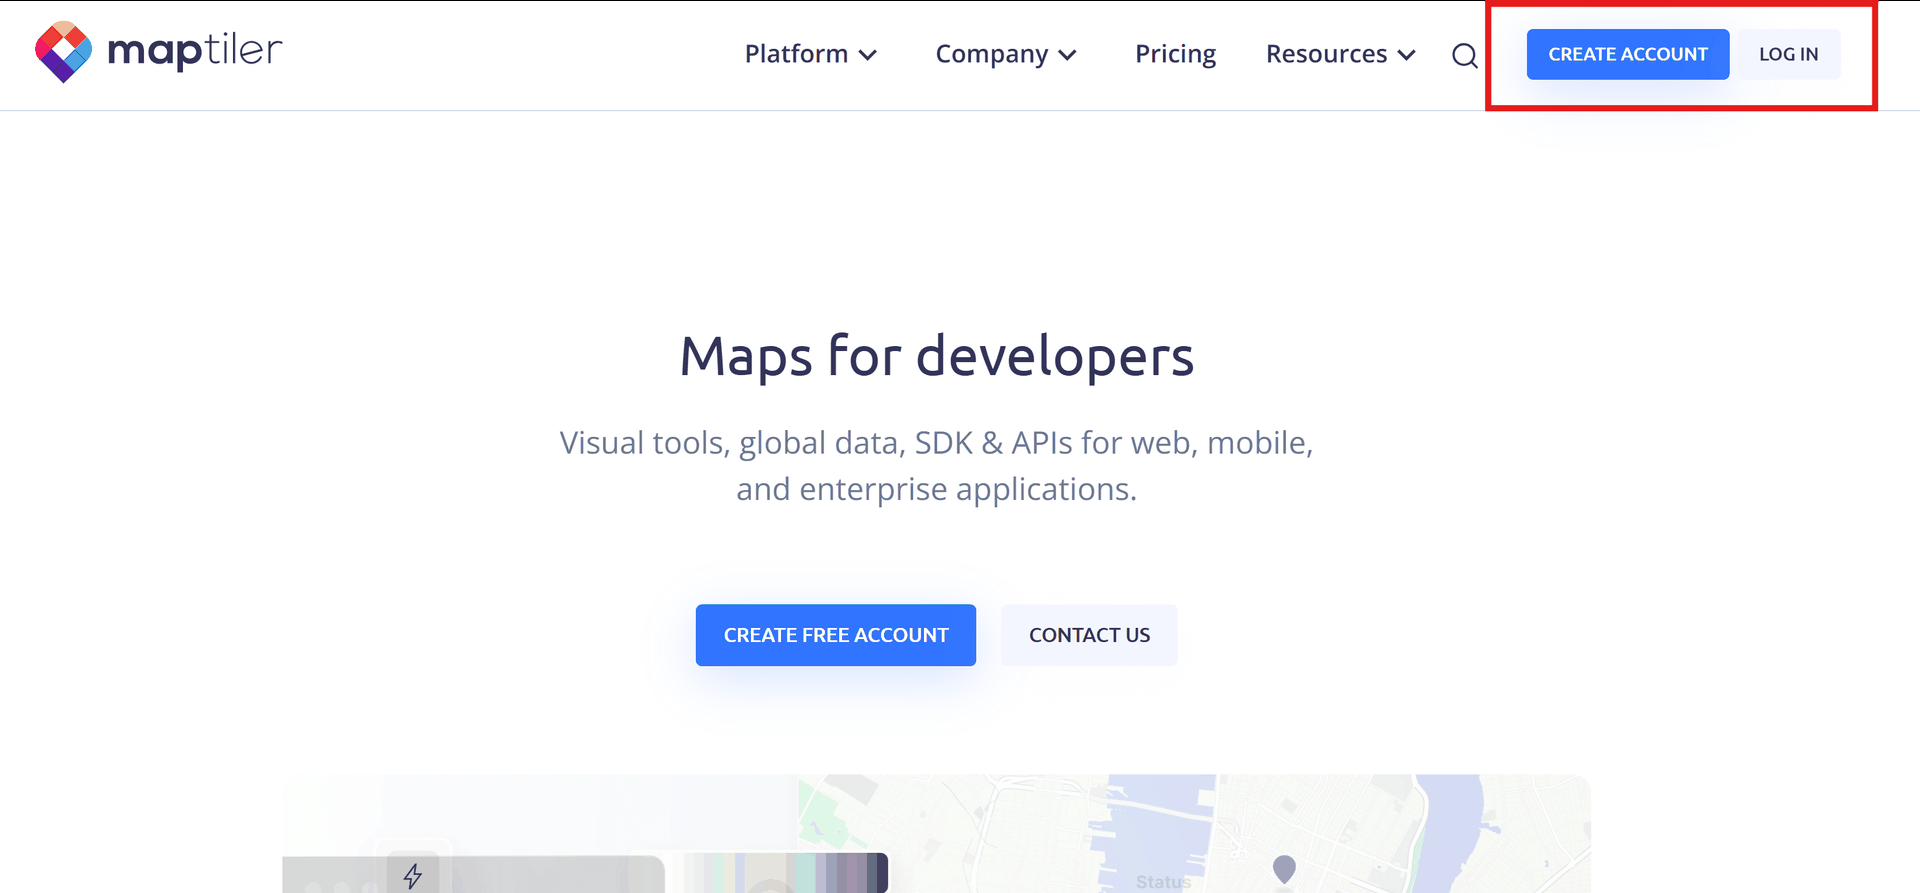The image size is (1920, 893).
Task: Select the Company navigation item
Action: coord(991,54)
